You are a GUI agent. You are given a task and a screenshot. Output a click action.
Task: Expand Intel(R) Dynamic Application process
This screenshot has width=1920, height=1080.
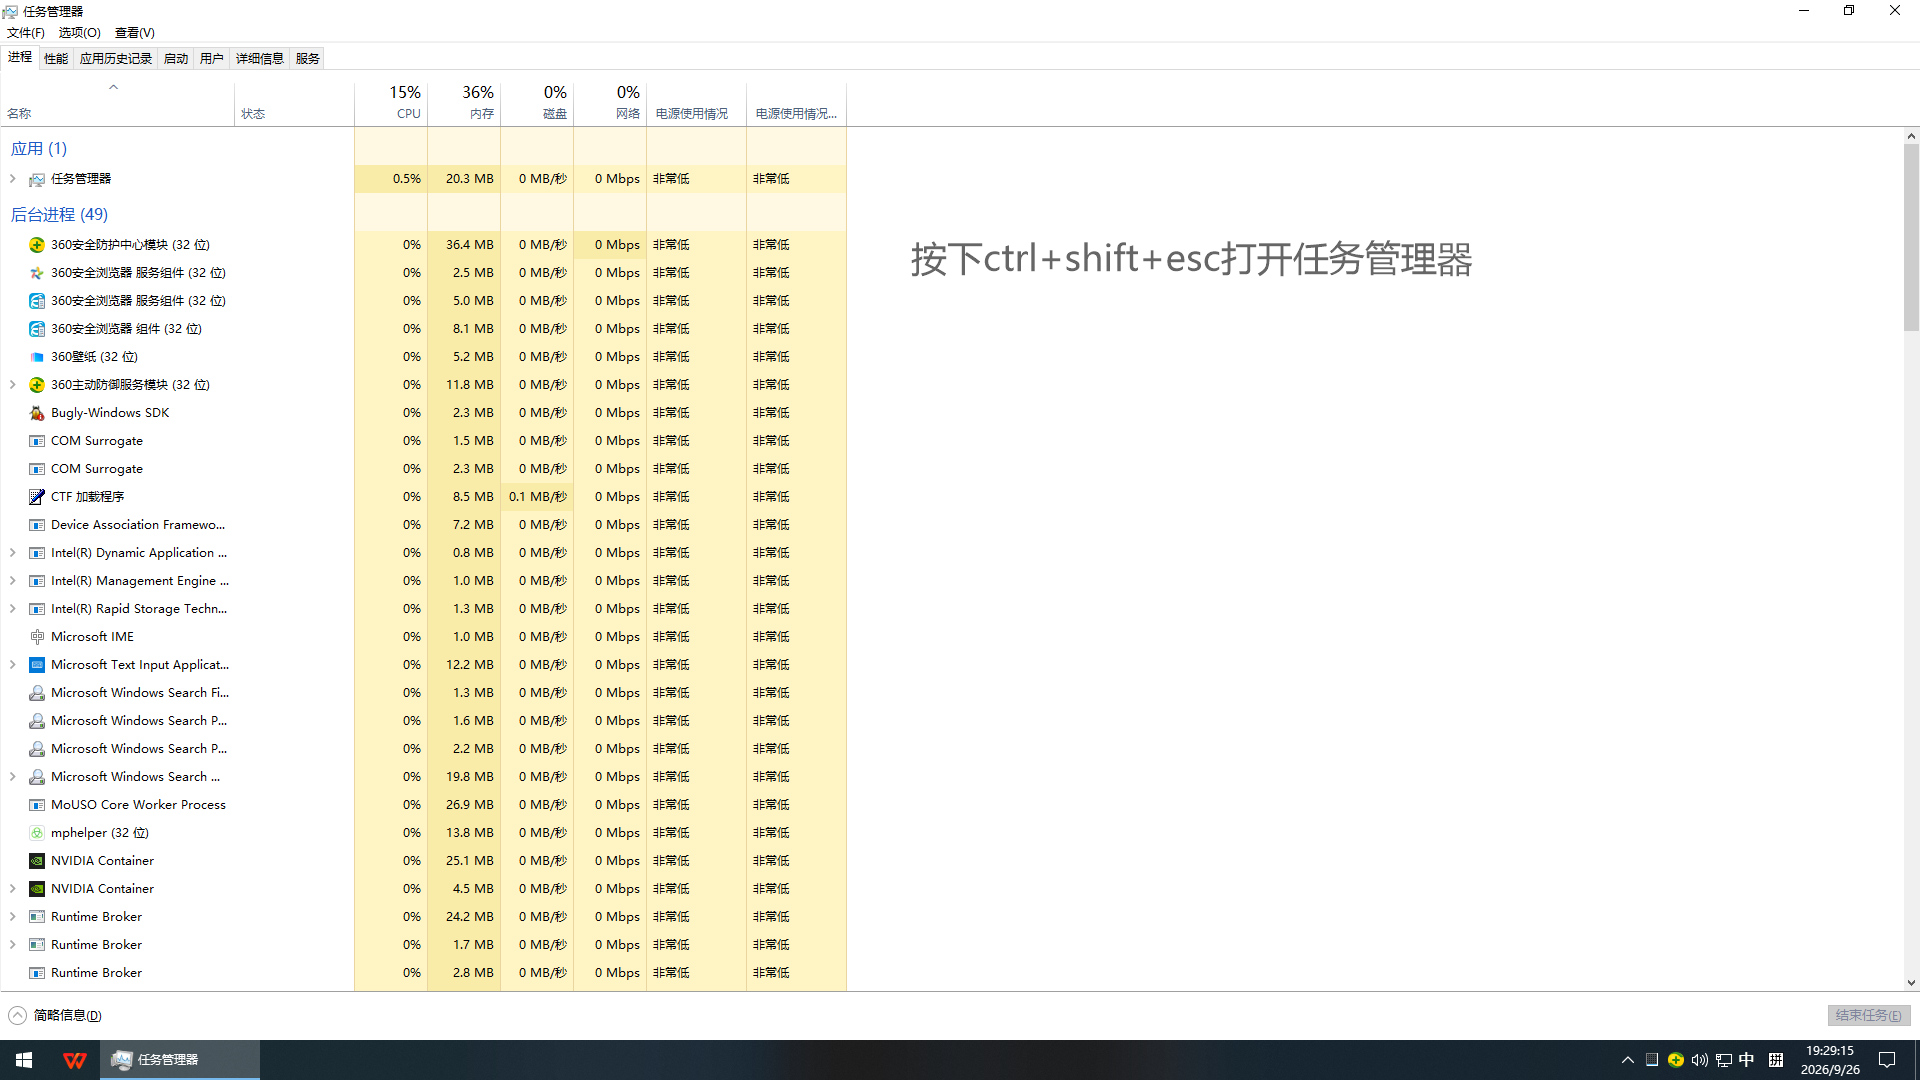(x=13, y=553)
